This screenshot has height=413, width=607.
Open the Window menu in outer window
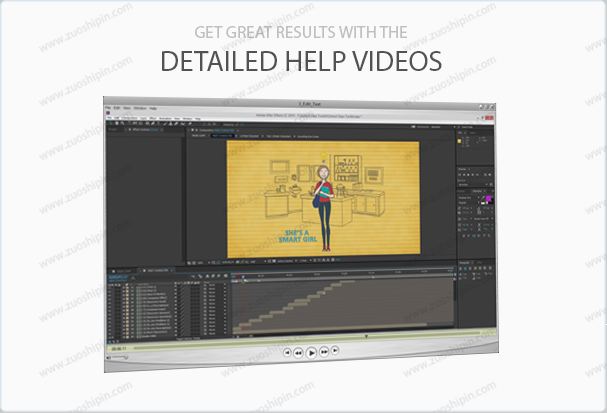click(139, 107)
